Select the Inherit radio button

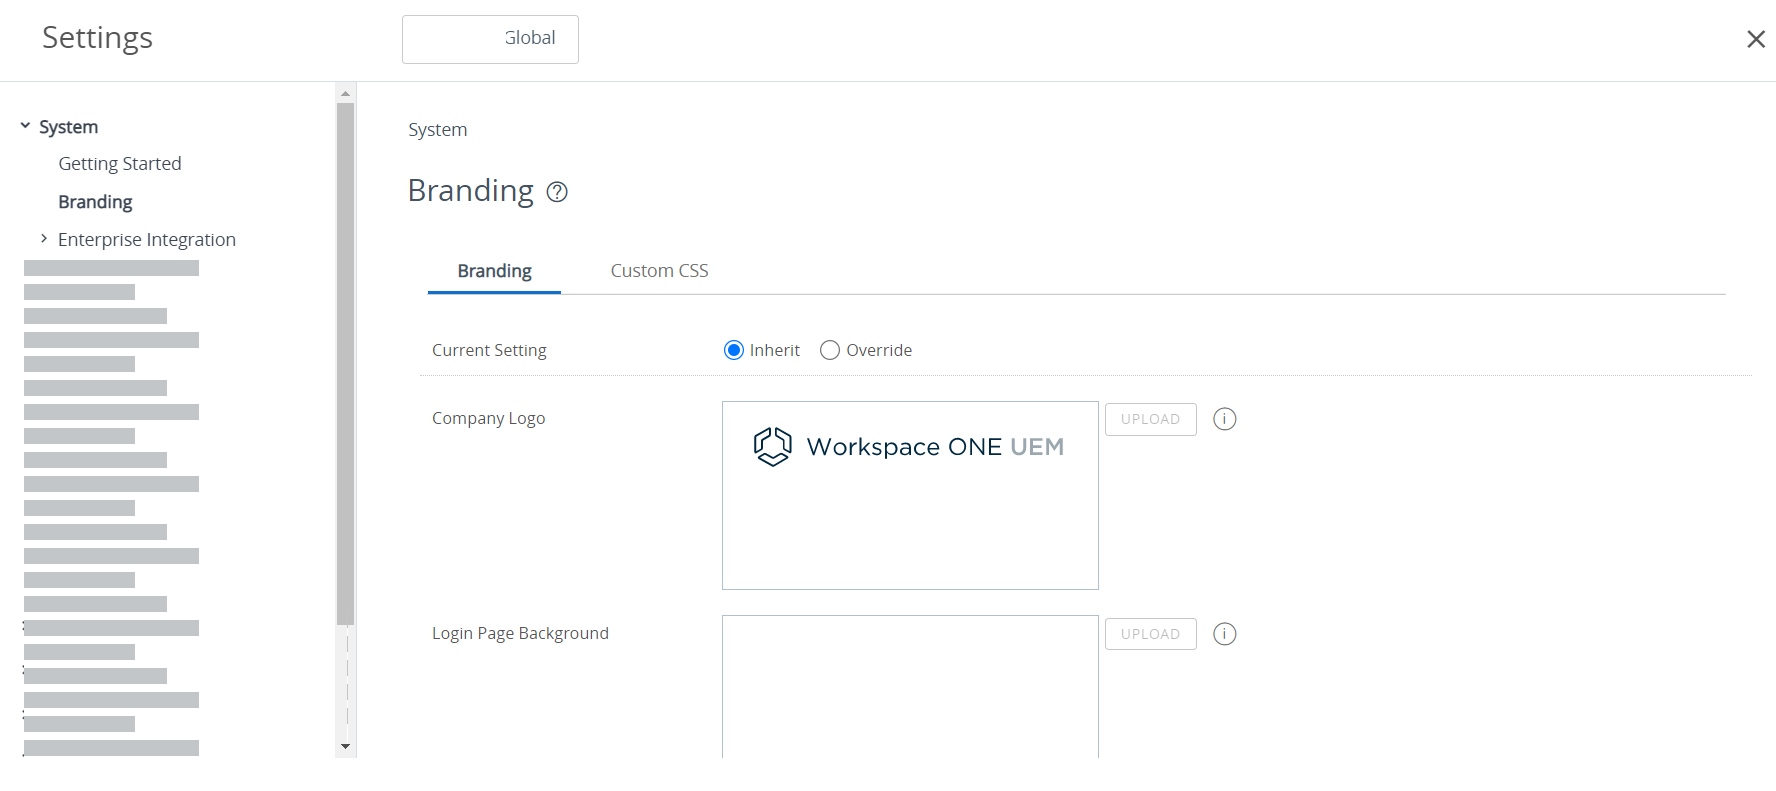pyautogui.click(x=734, y=350)
